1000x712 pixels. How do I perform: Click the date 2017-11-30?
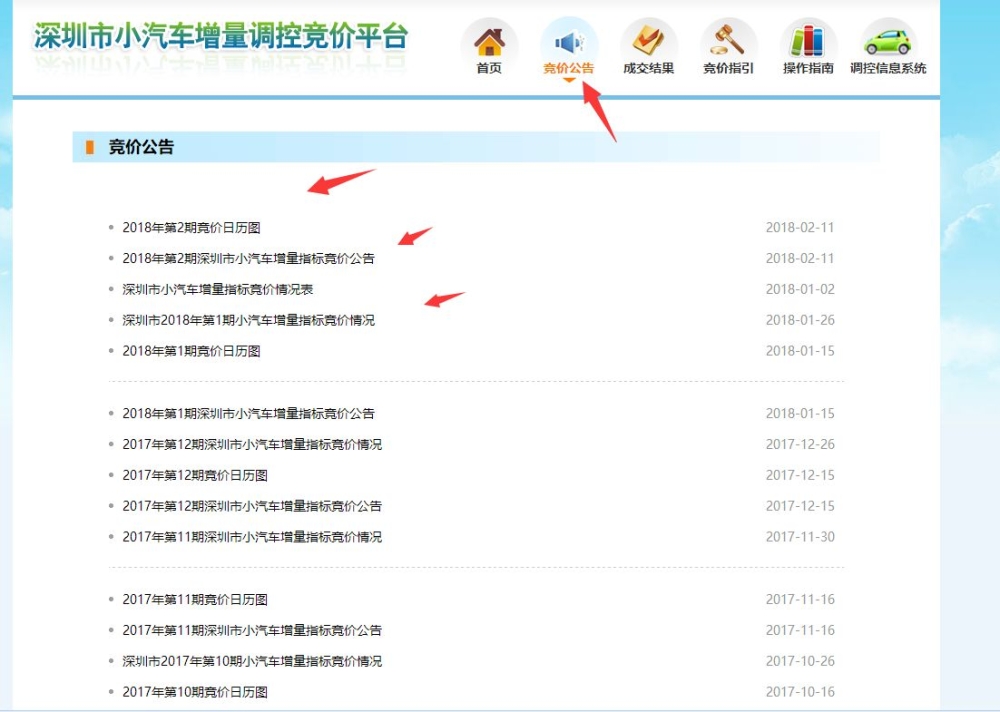[x=800, y=537]
